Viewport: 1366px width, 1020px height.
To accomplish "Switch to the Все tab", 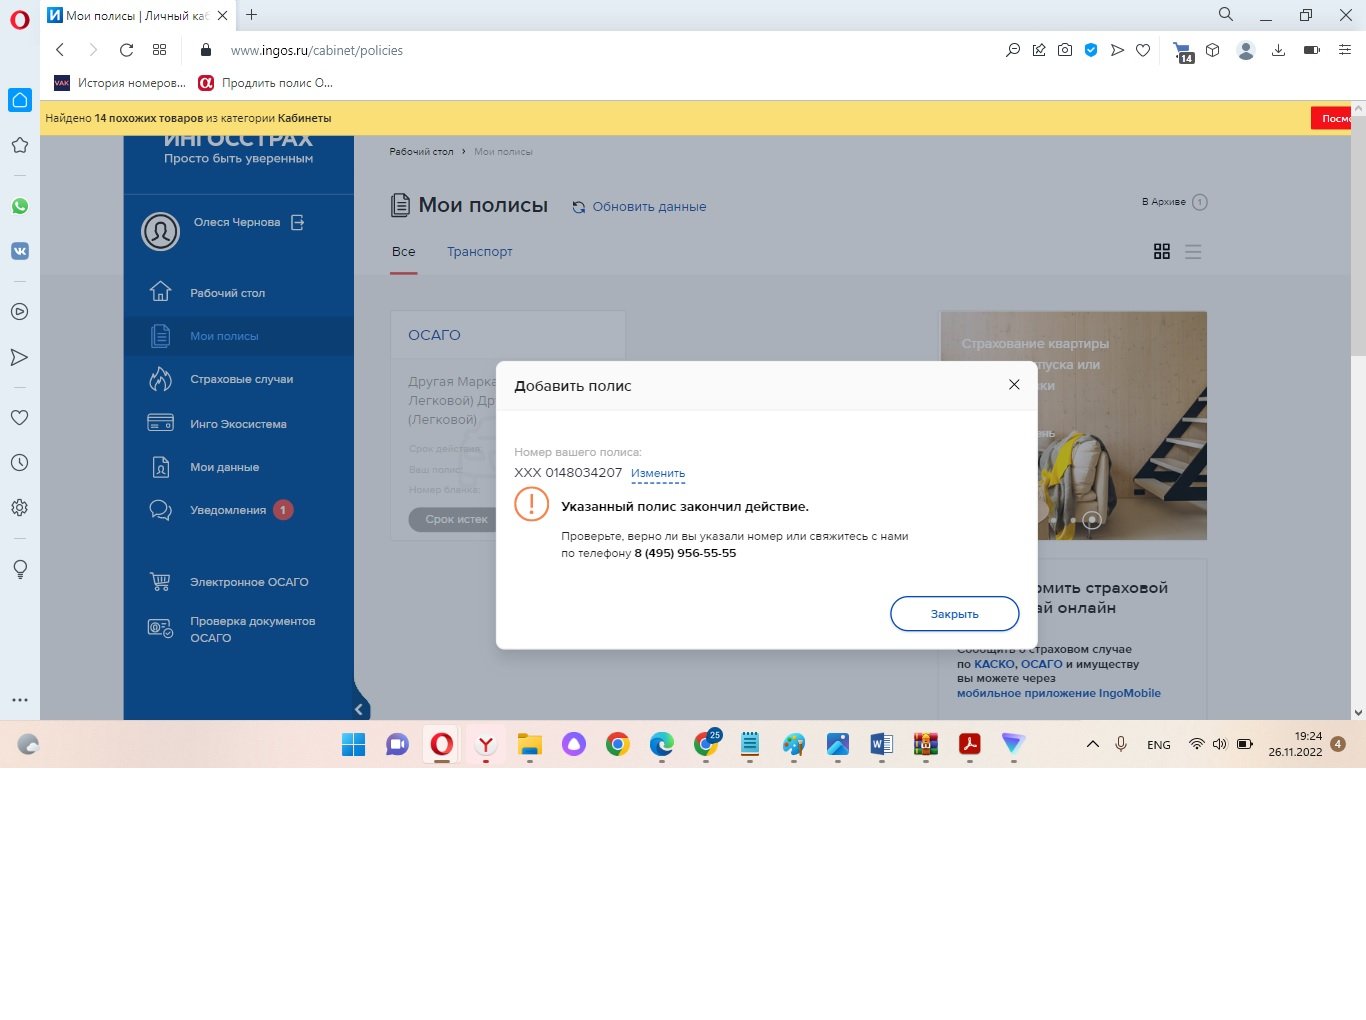I will [x=404, y=252].
